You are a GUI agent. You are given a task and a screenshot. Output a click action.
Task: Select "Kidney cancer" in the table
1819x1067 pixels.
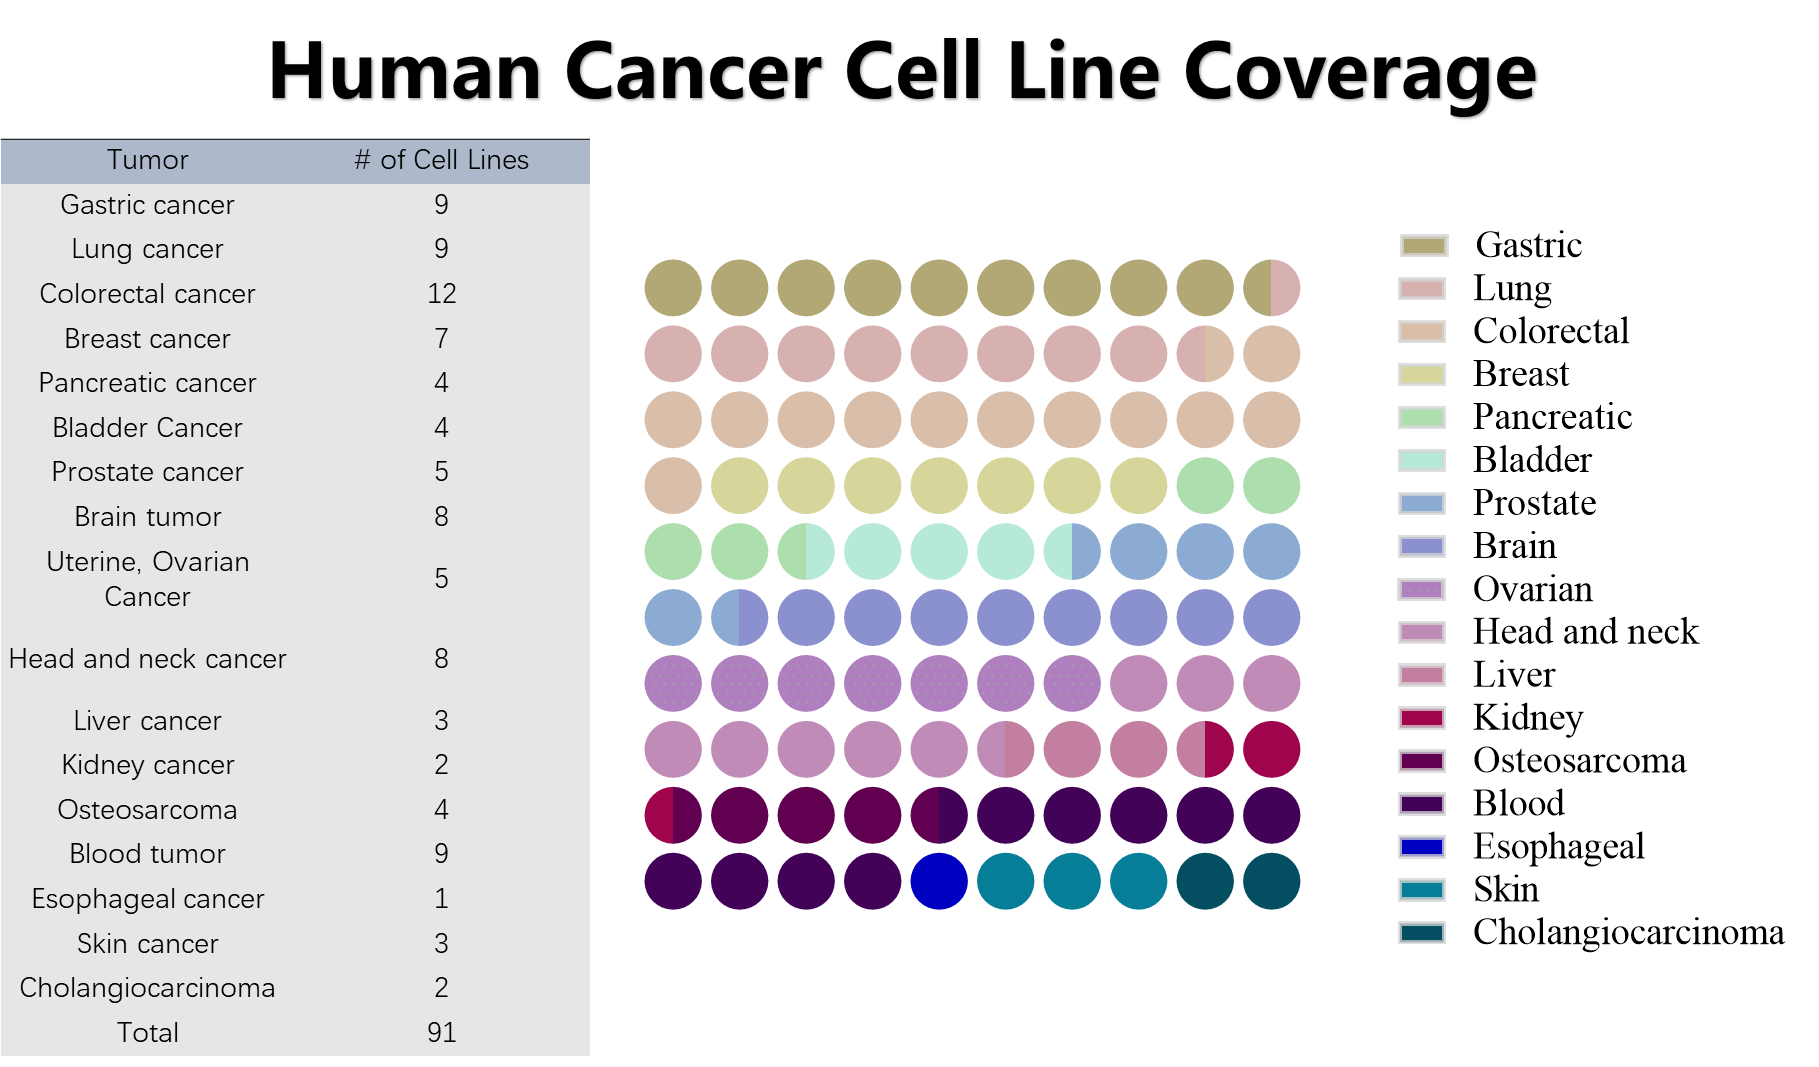[x=148, y=765]
